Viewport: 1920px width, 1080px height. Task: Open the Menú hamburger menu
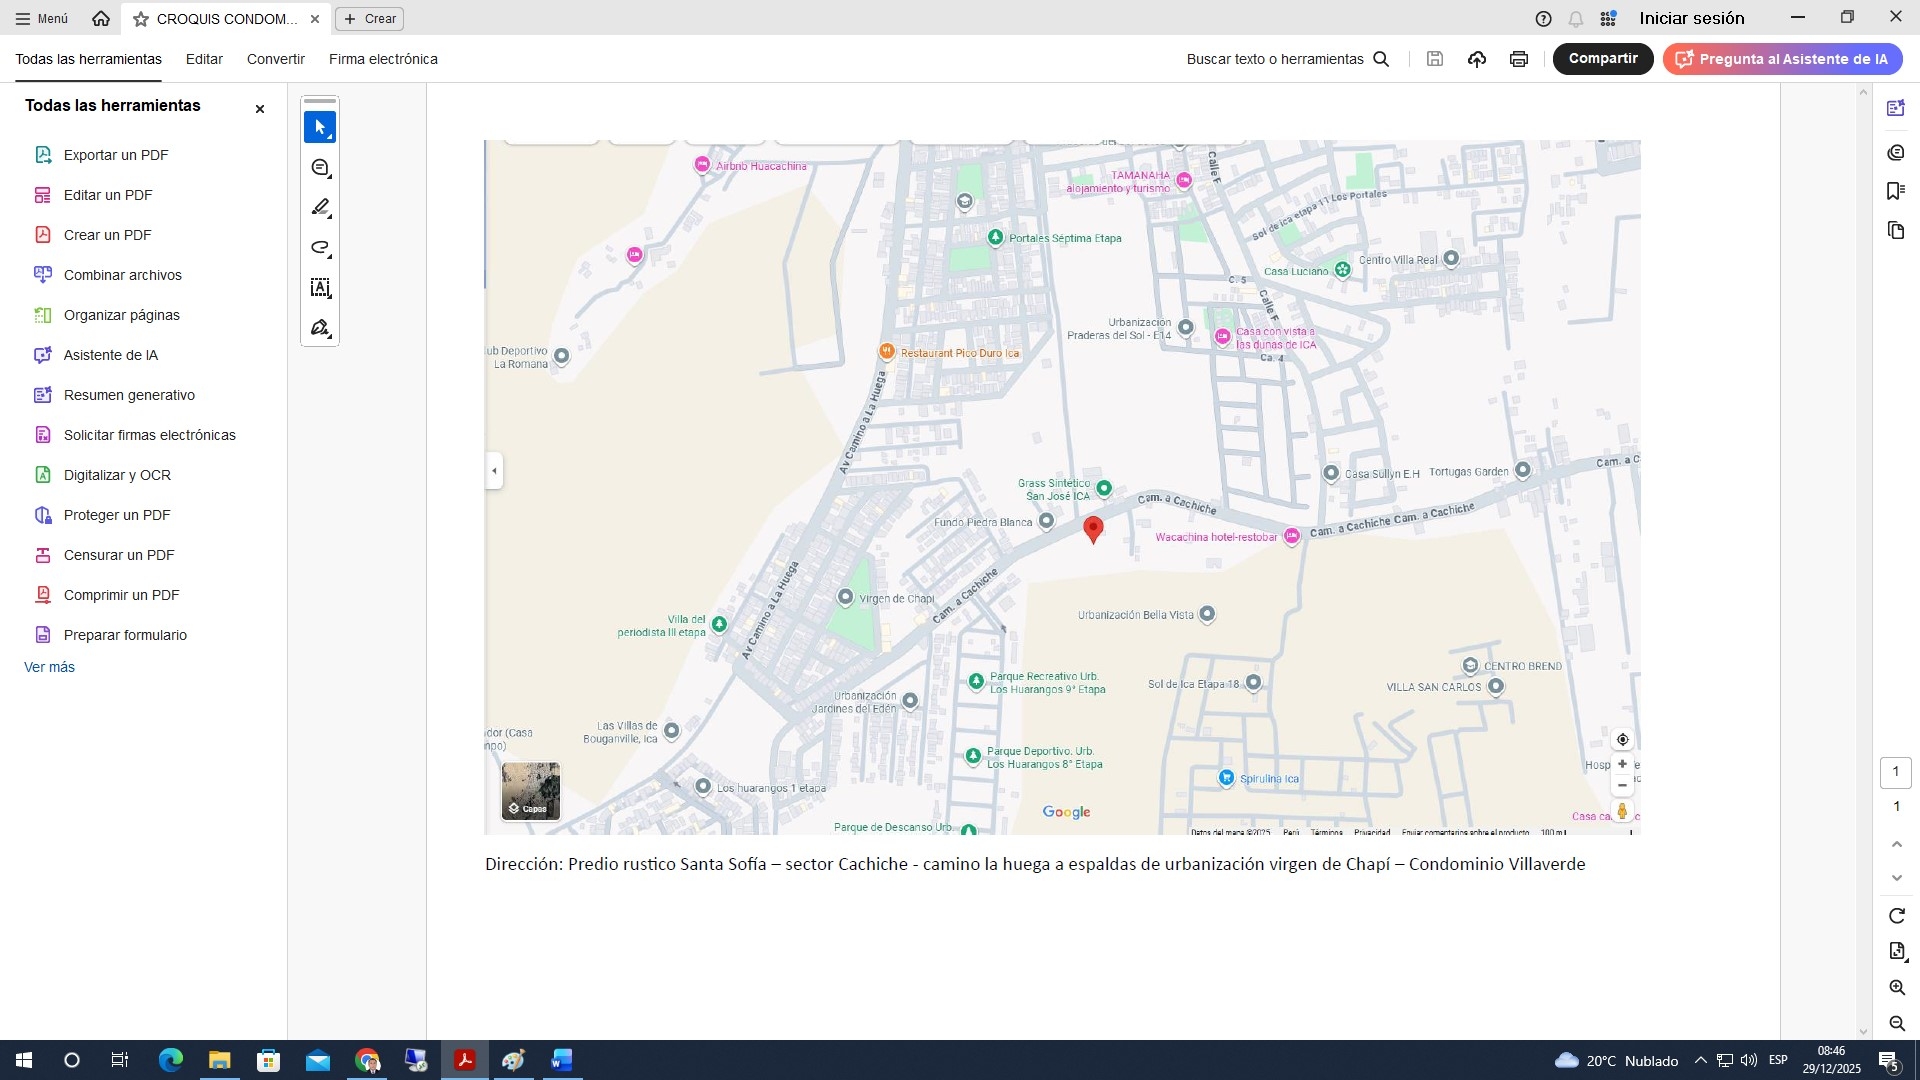42,18
